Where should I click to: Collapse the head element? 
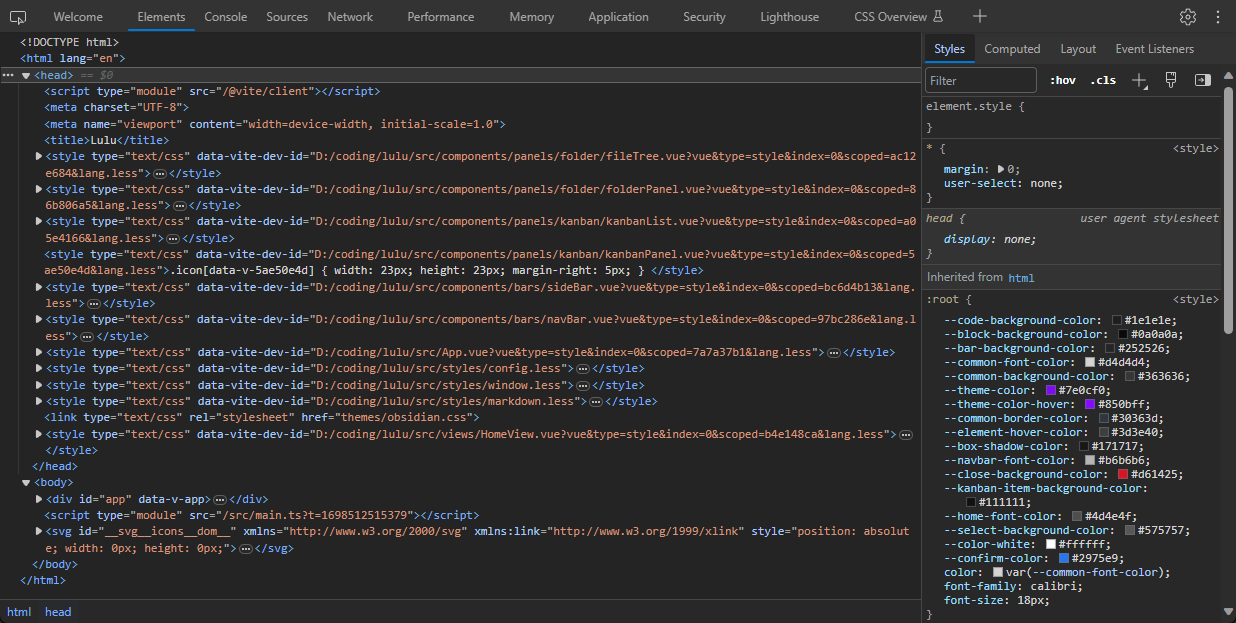[x=25, y=74]
